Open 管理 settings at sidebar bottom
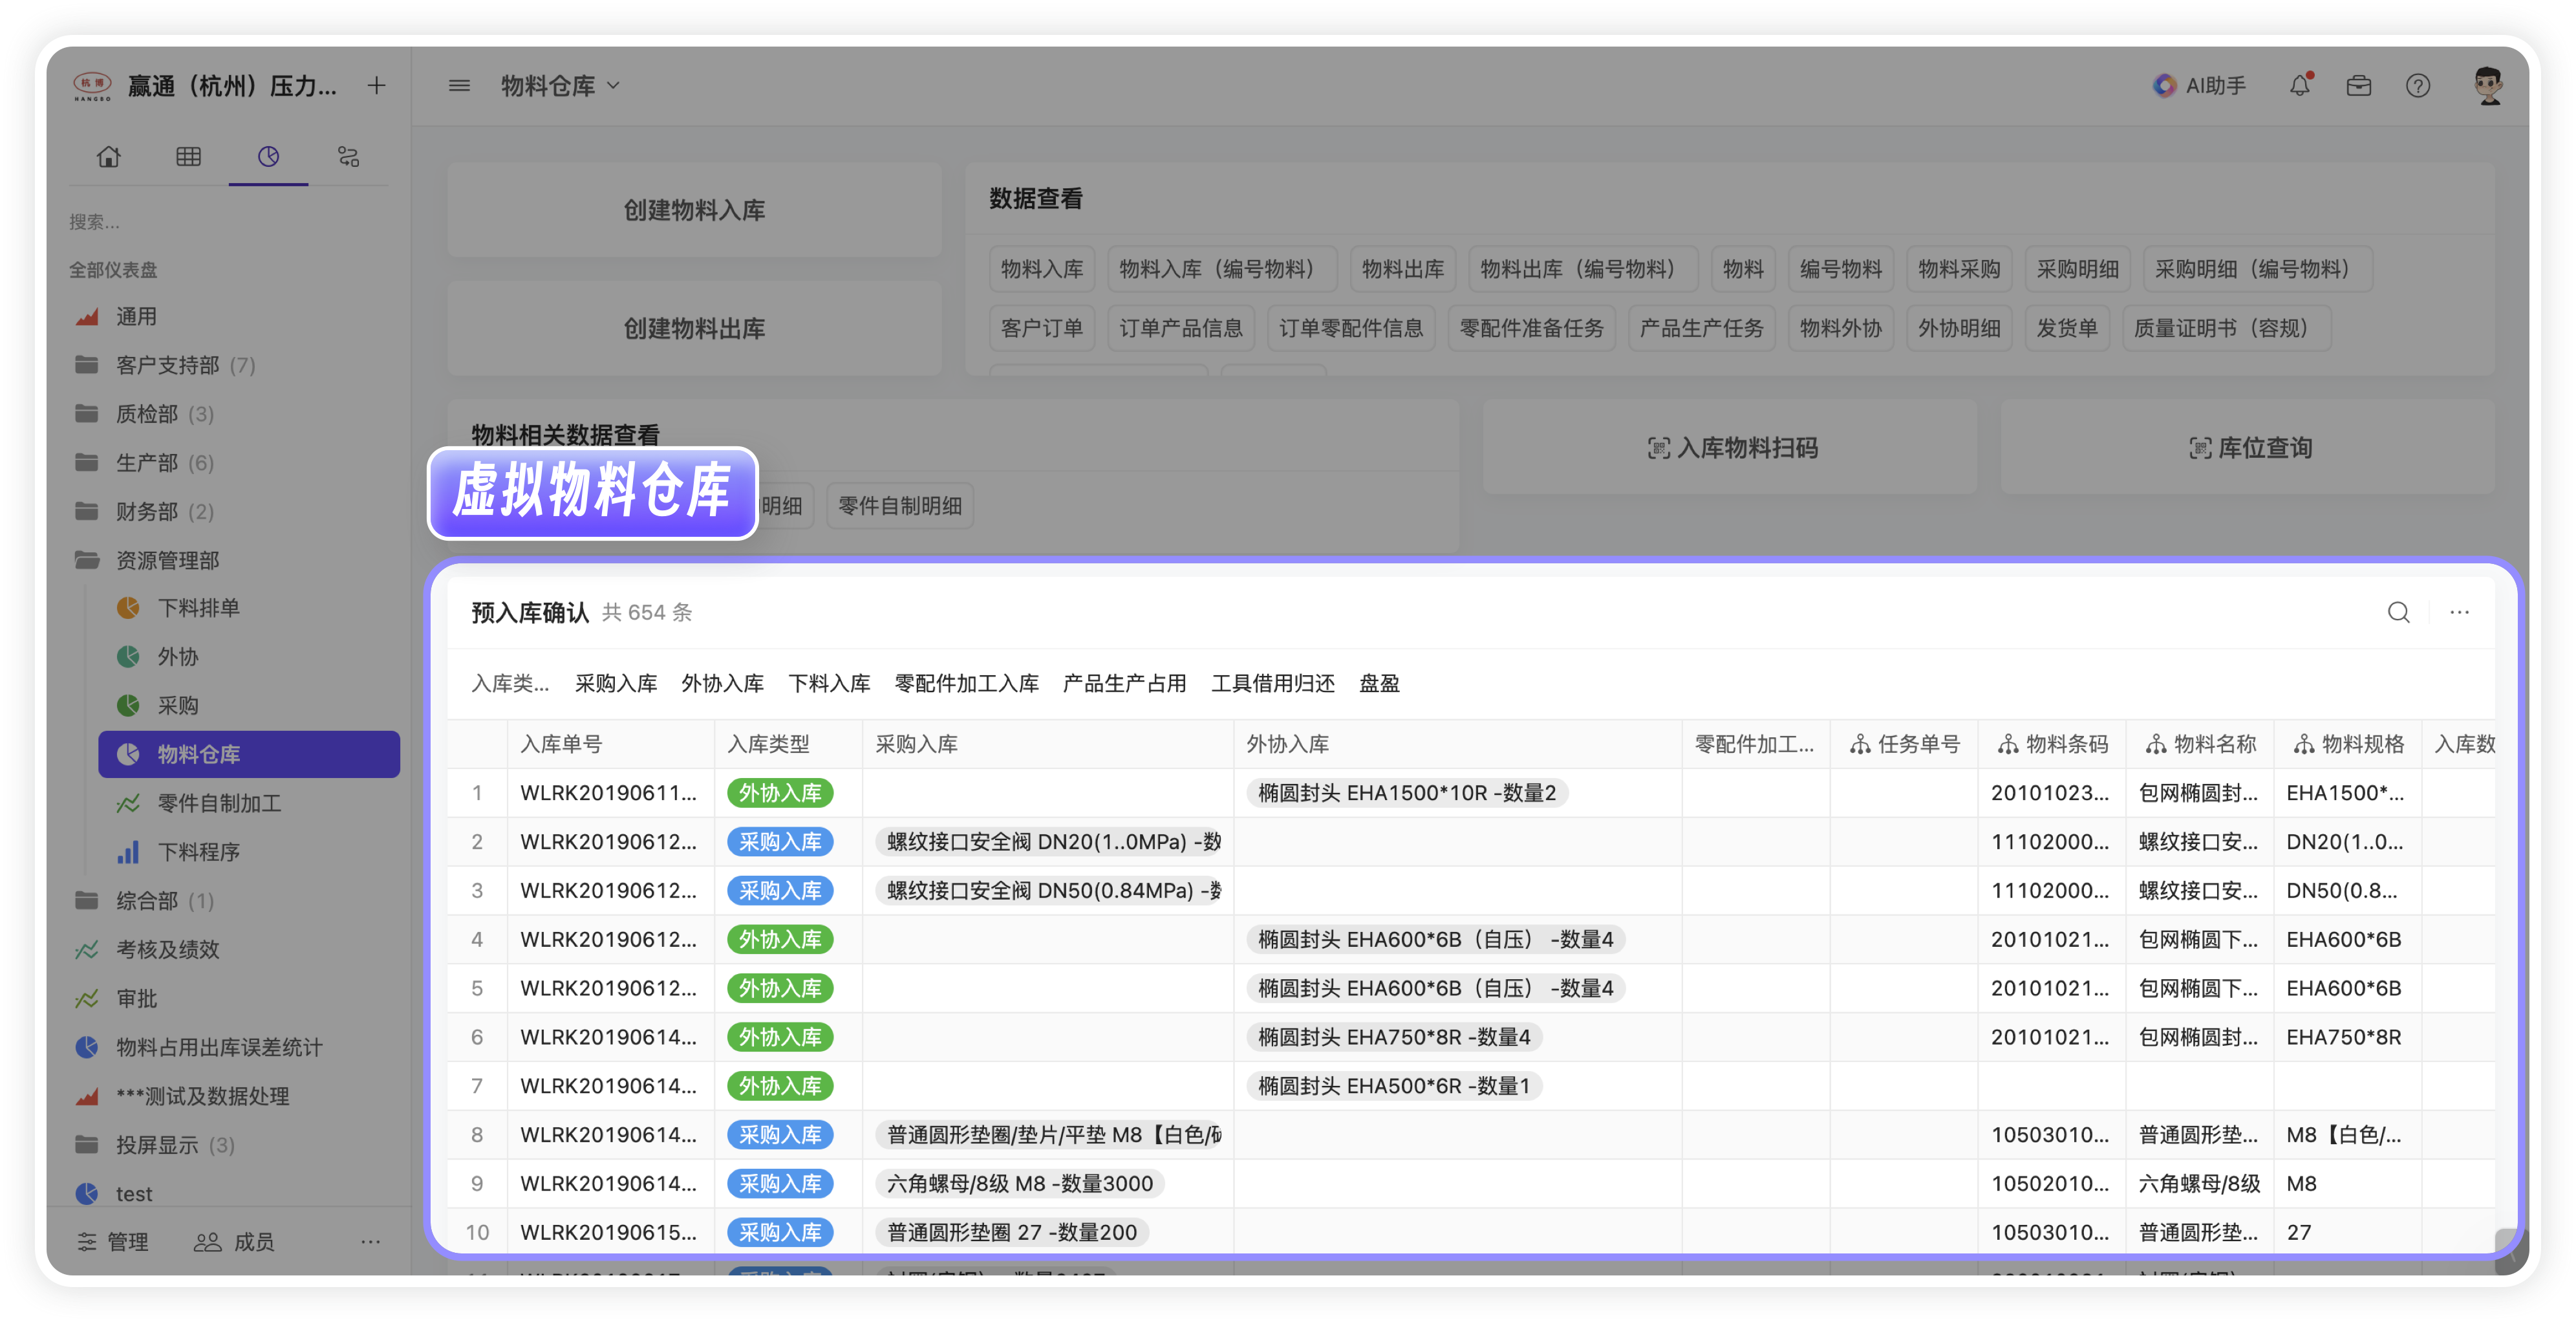 pyautogui.click(x=112, y=1241)
